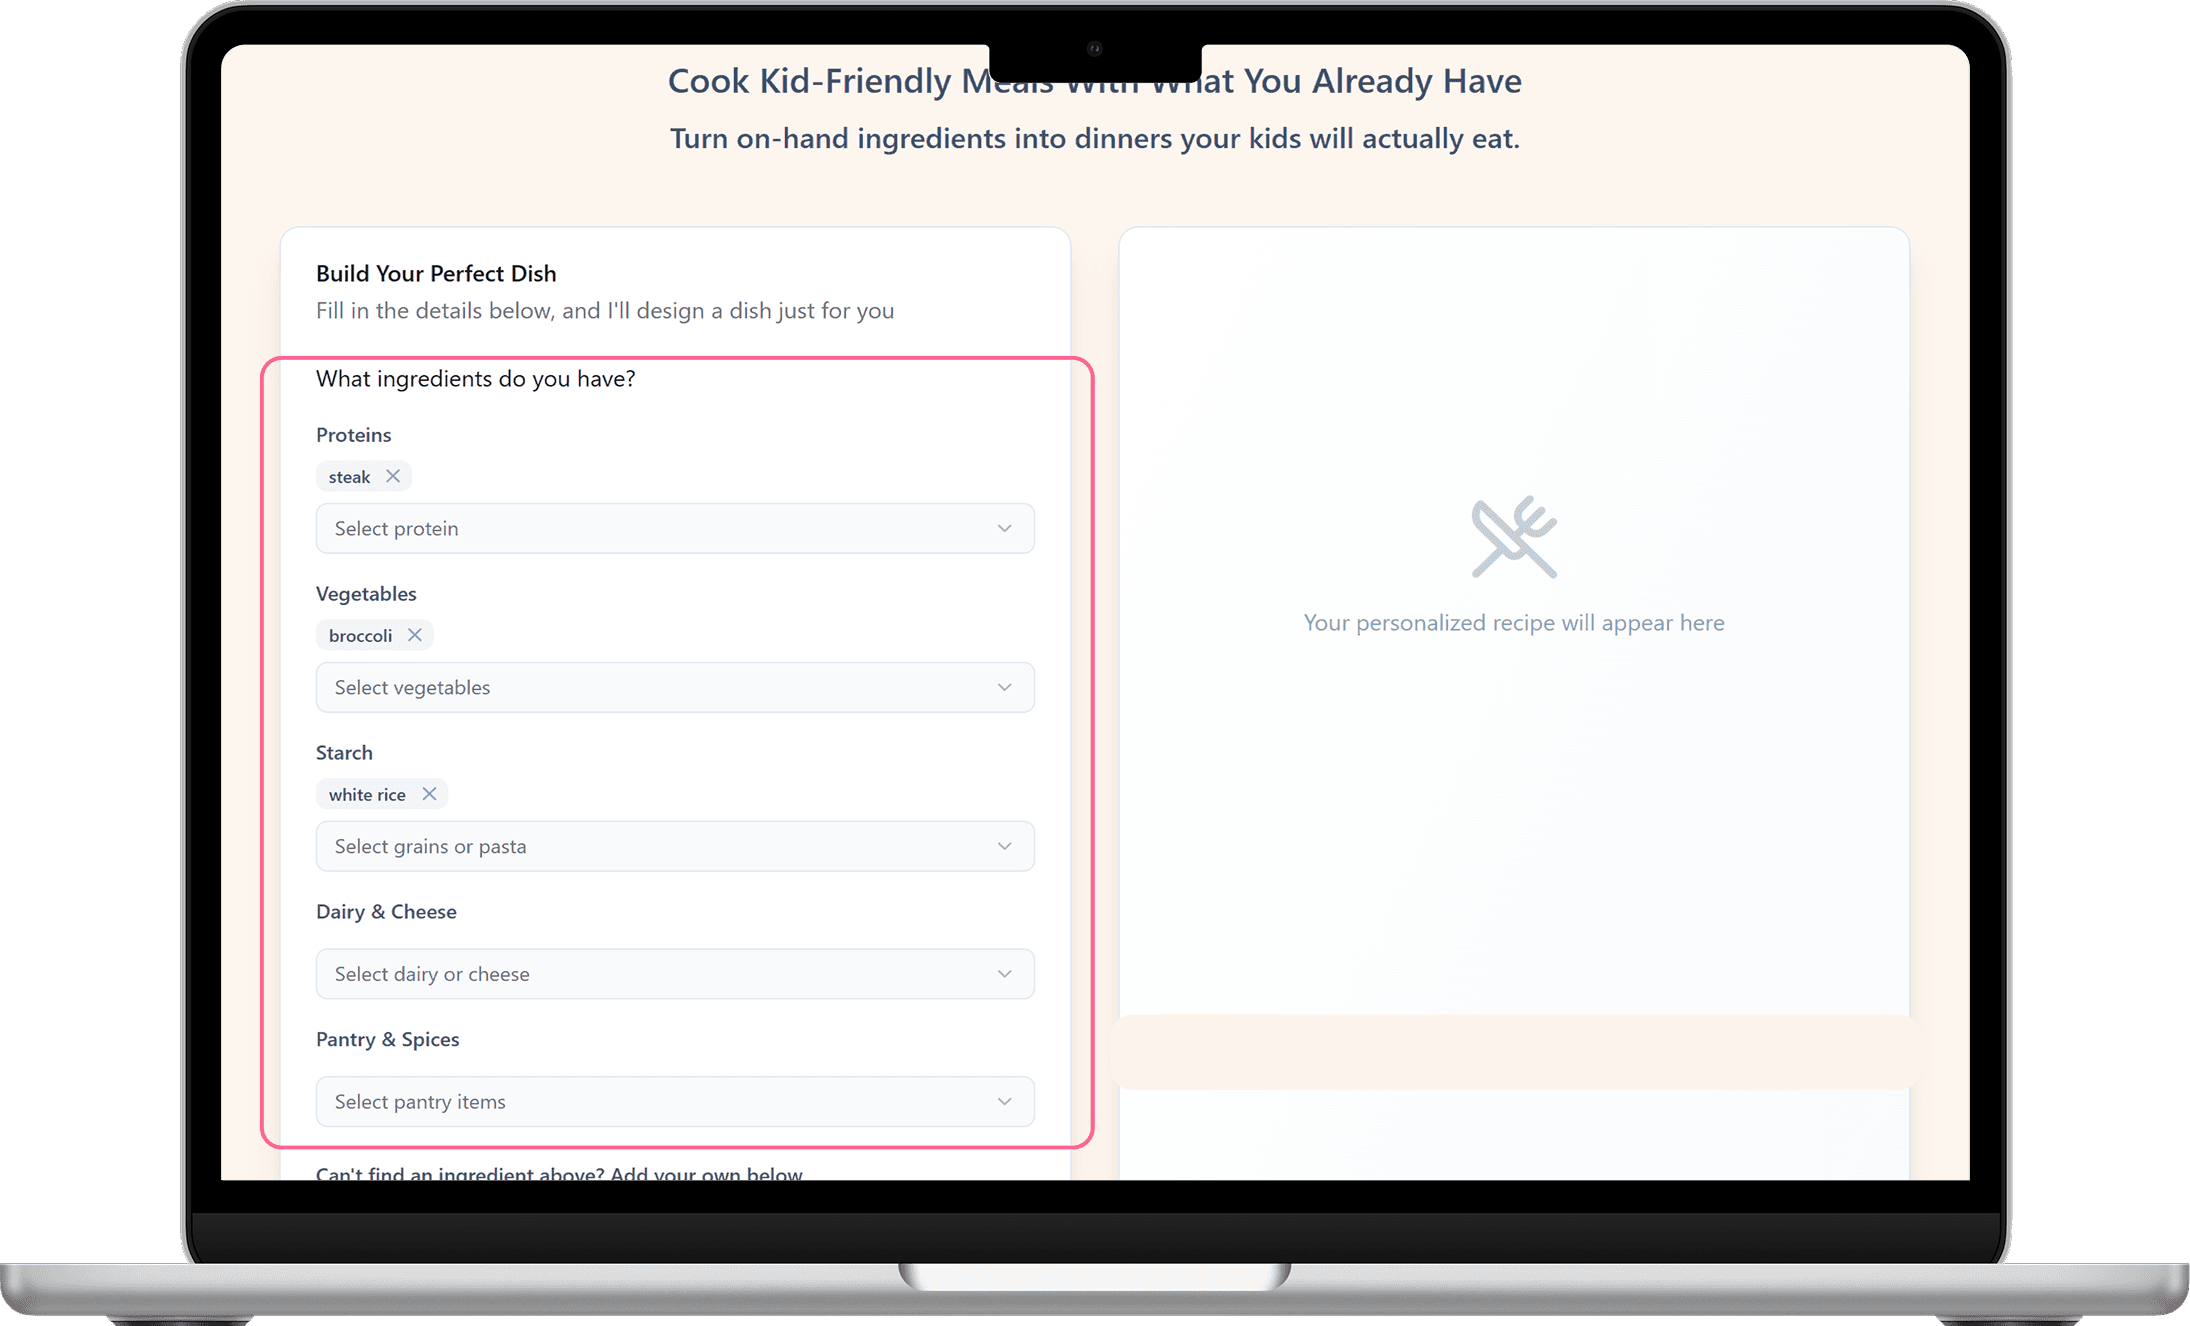Open the Select protein dropdown
Screen dimensions: 2190x1326
pos(675,528)
